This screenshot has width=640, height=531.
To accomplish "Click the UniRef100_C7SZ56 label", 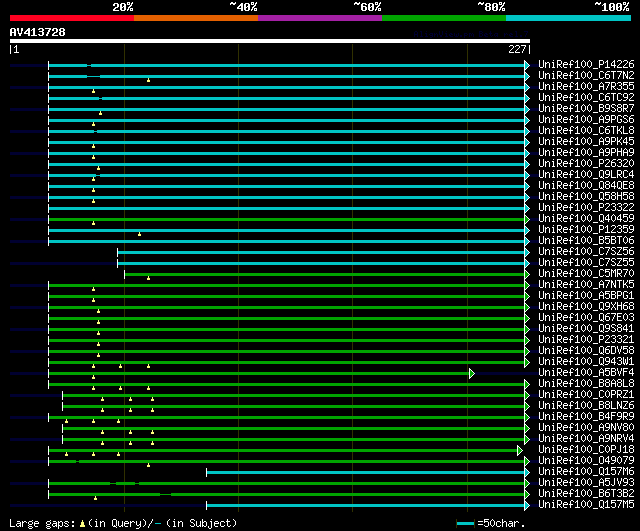I will pos(586,252).
